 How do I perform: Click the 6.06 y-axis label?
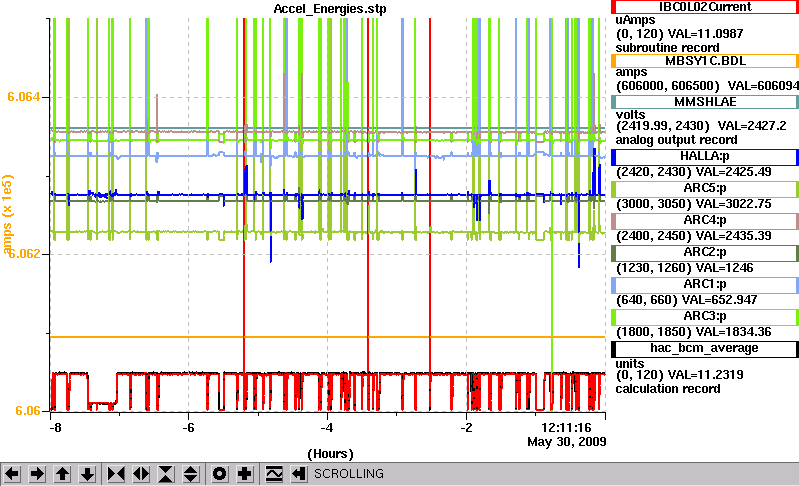pyautogui.click(x=28, y=411)
